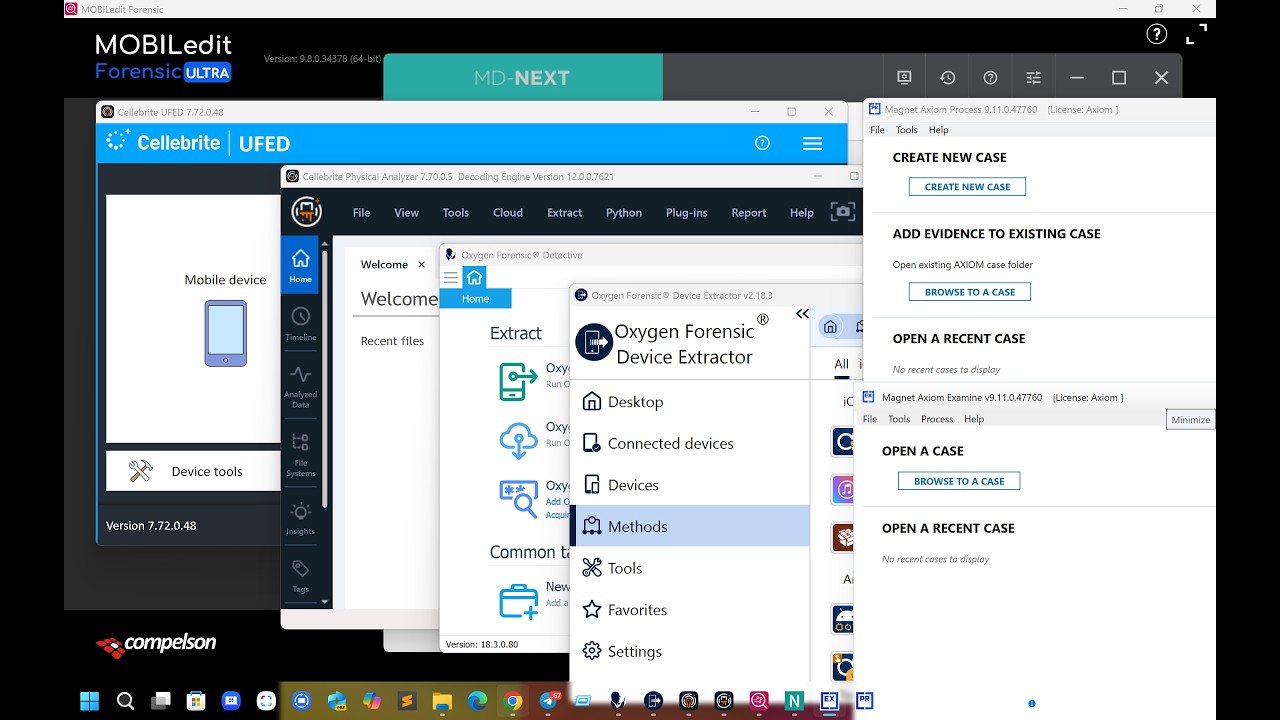The height and width of the screenshot is (720, 1280).
Task: Open File Systems in Physical Analyzer sidebar
Action: tap(300, 454)
